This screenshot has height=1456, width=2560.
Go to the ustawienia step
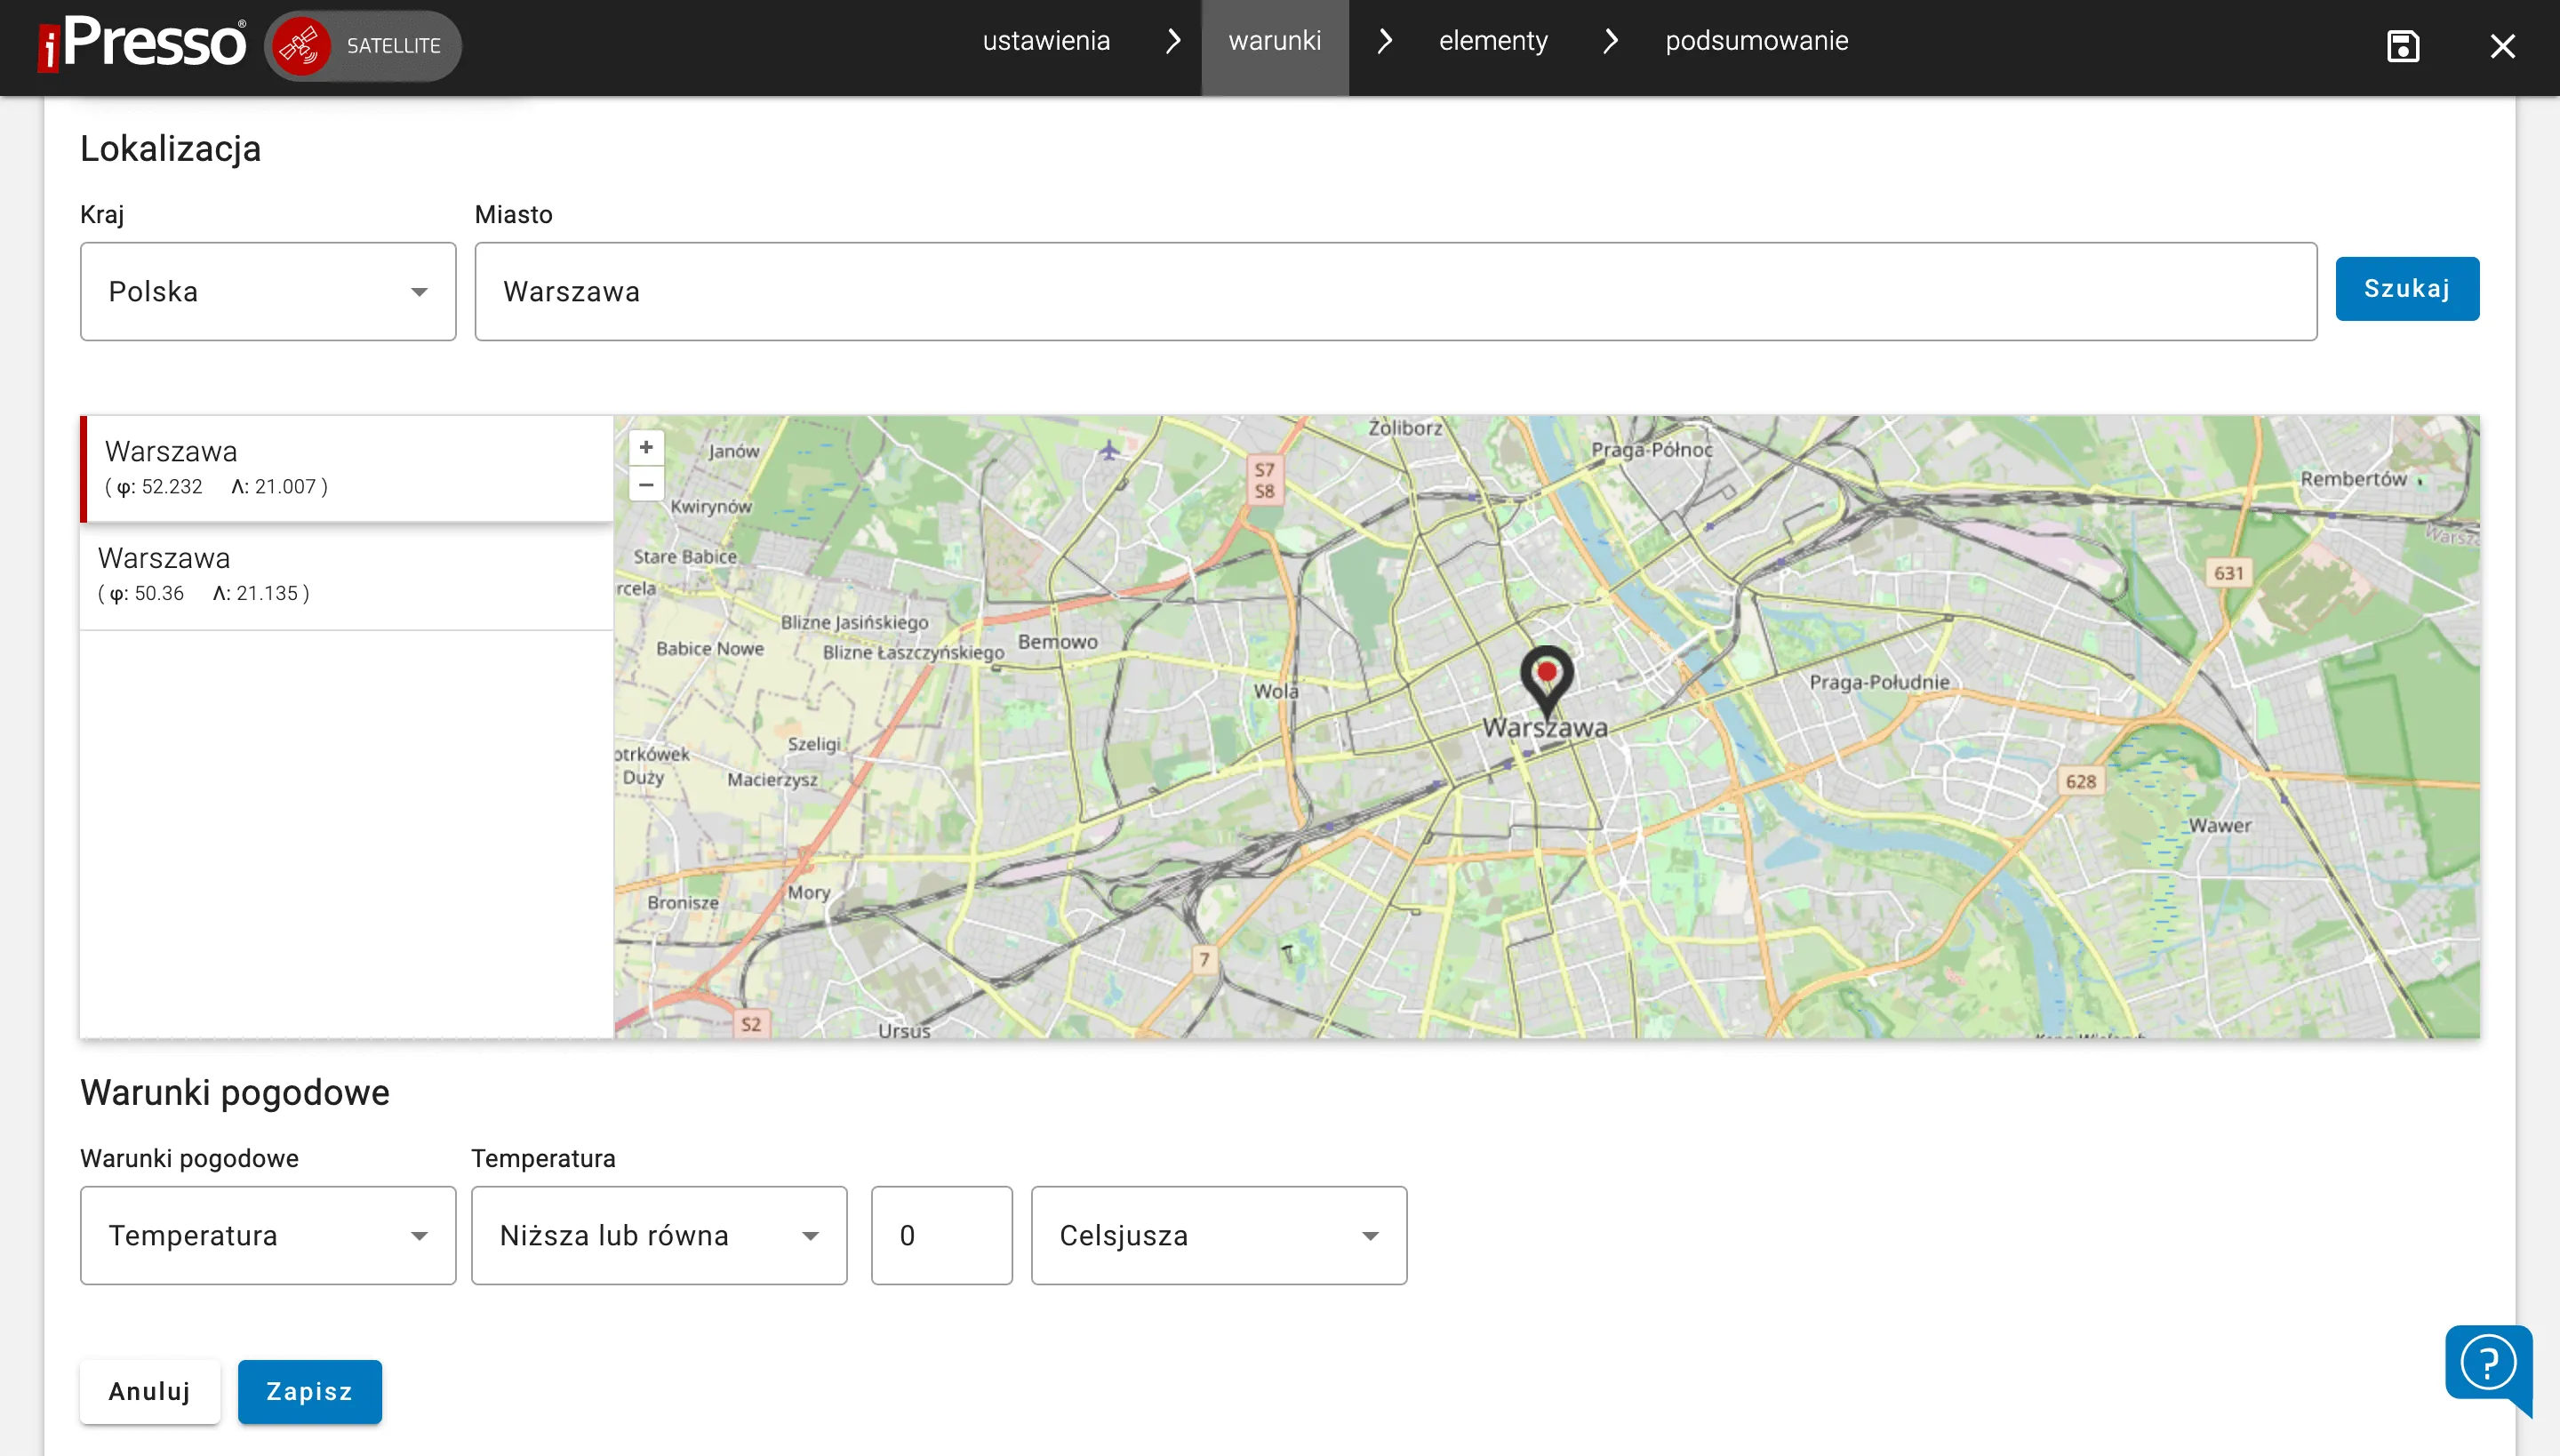point(1046,41)
